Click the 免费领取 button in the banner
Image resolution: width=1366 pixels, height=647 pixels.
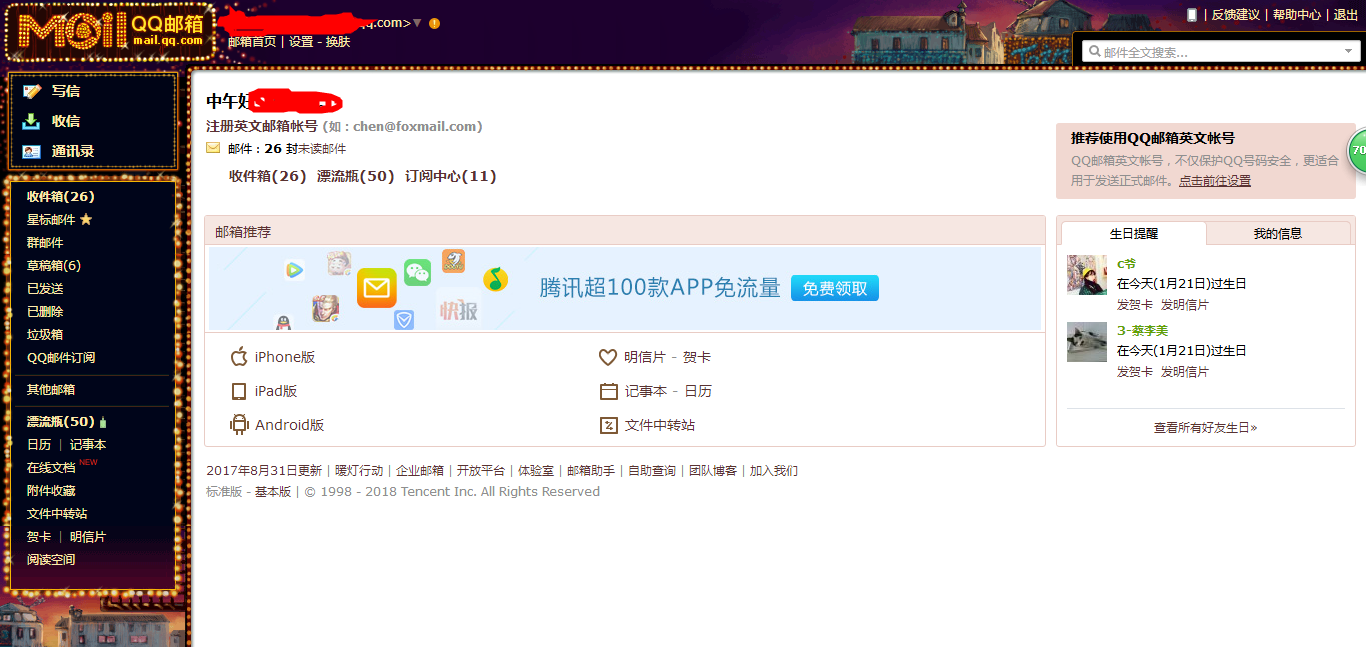[835, 288]
